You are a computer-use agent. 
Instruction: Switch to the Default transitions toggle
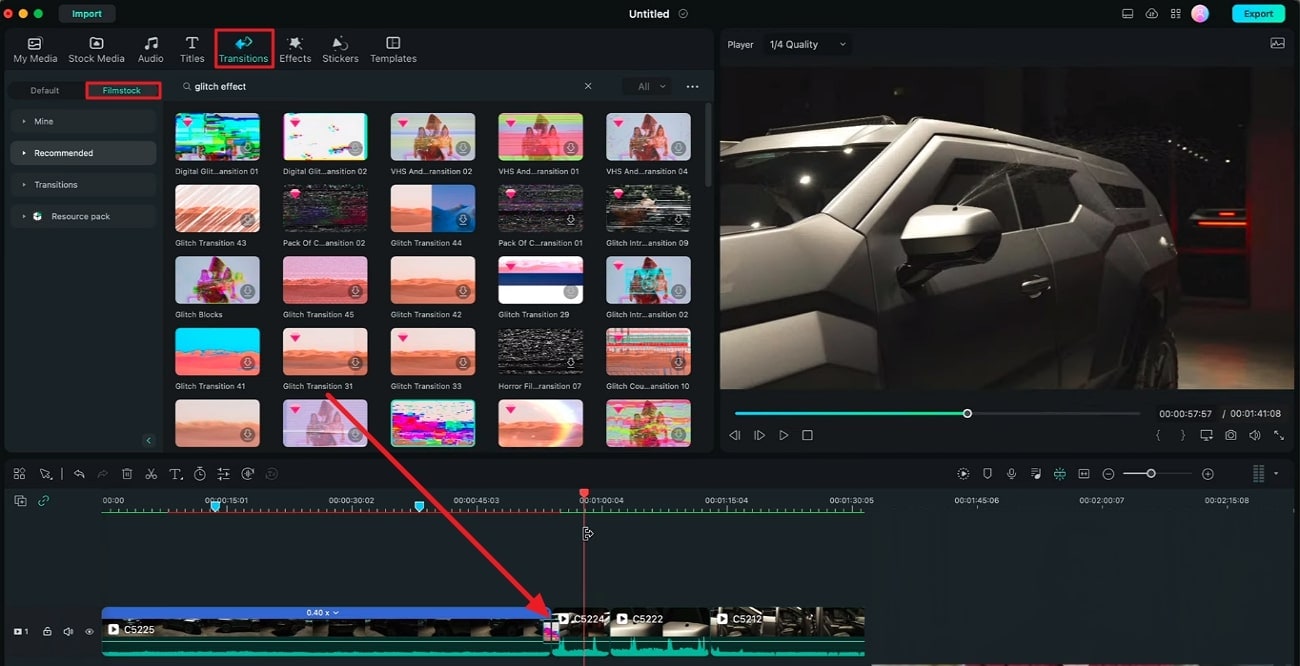pyautogui.click(x=45, y=90)
